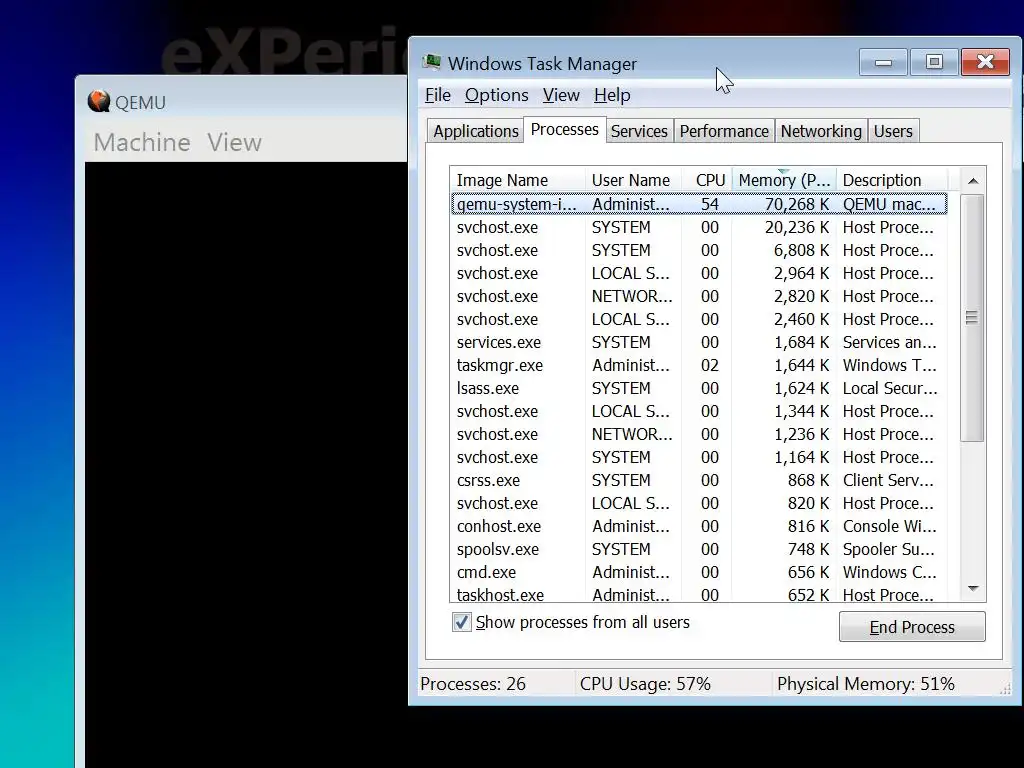Click the Console Wi... description cell

point(889,526)
